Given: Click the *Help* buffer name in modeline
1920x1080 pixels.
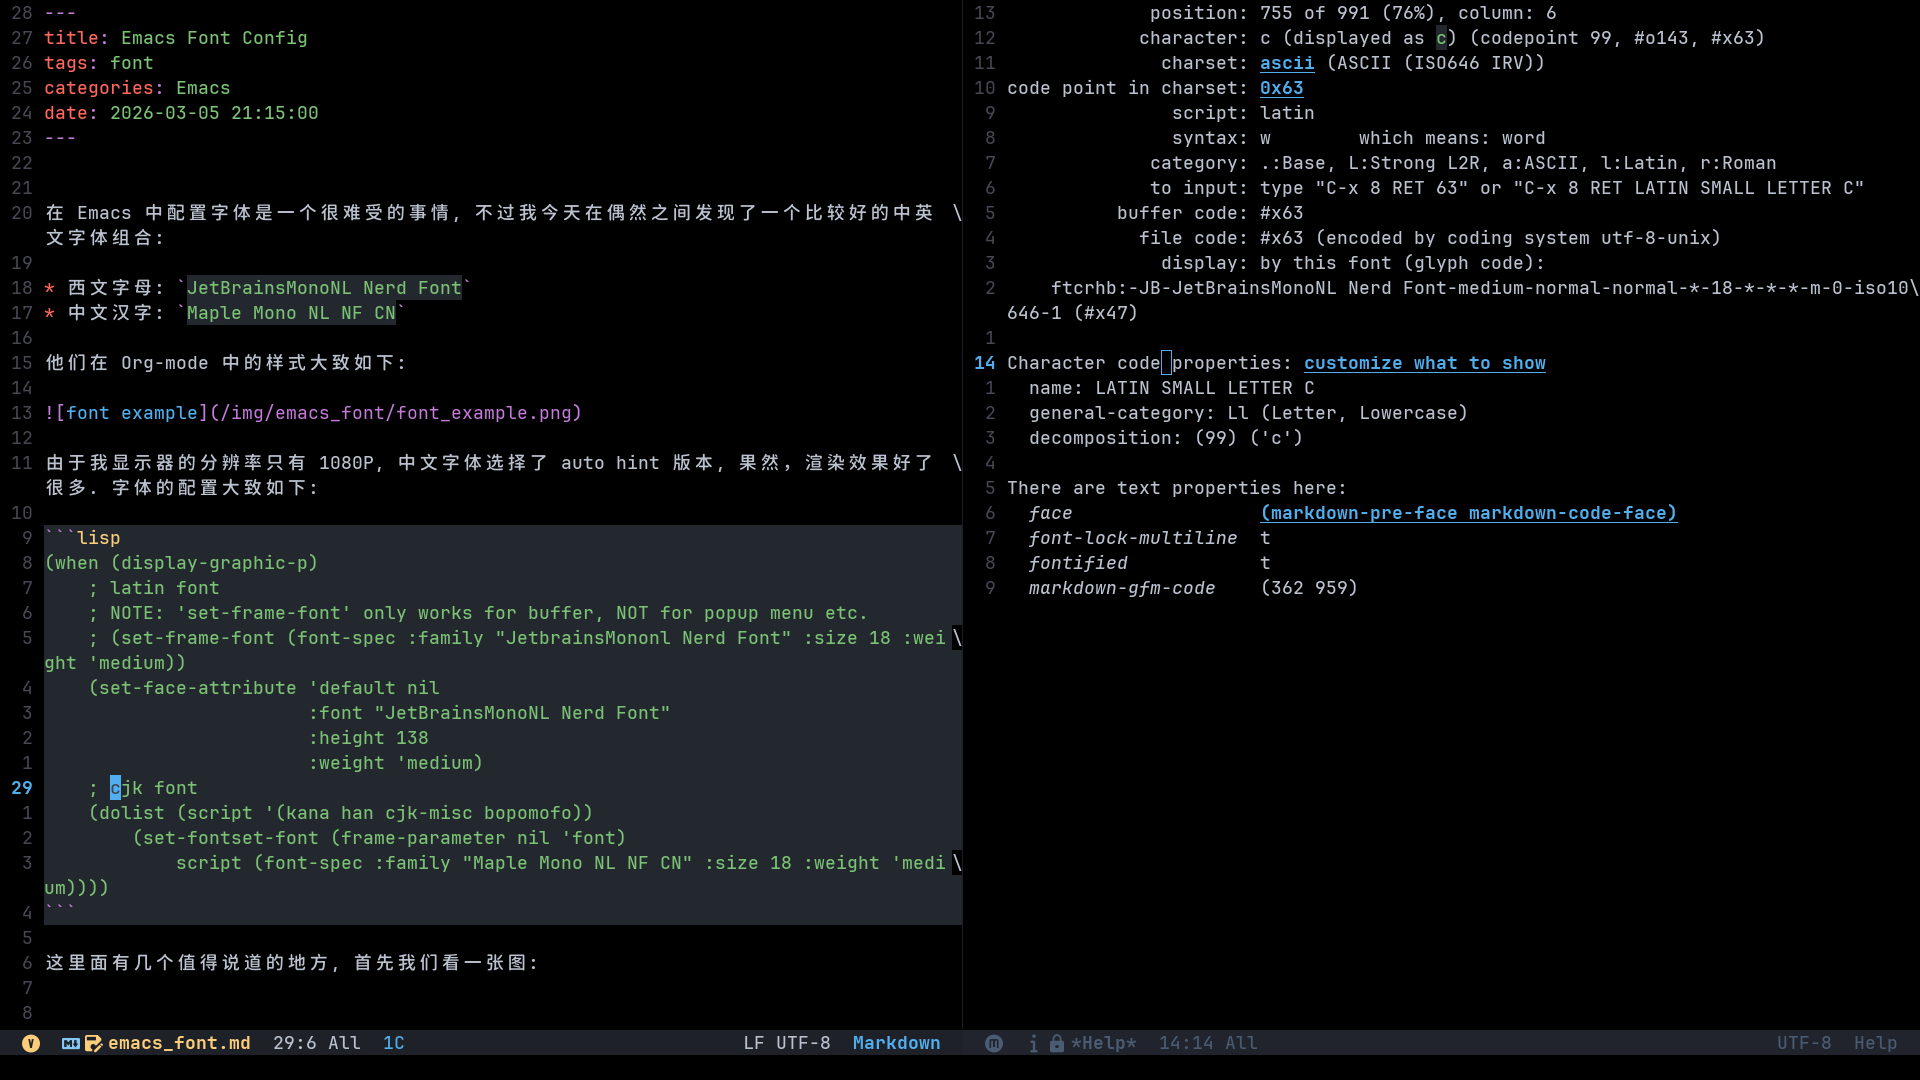Looking at the screenshot, I should tap(1103, 1043).
